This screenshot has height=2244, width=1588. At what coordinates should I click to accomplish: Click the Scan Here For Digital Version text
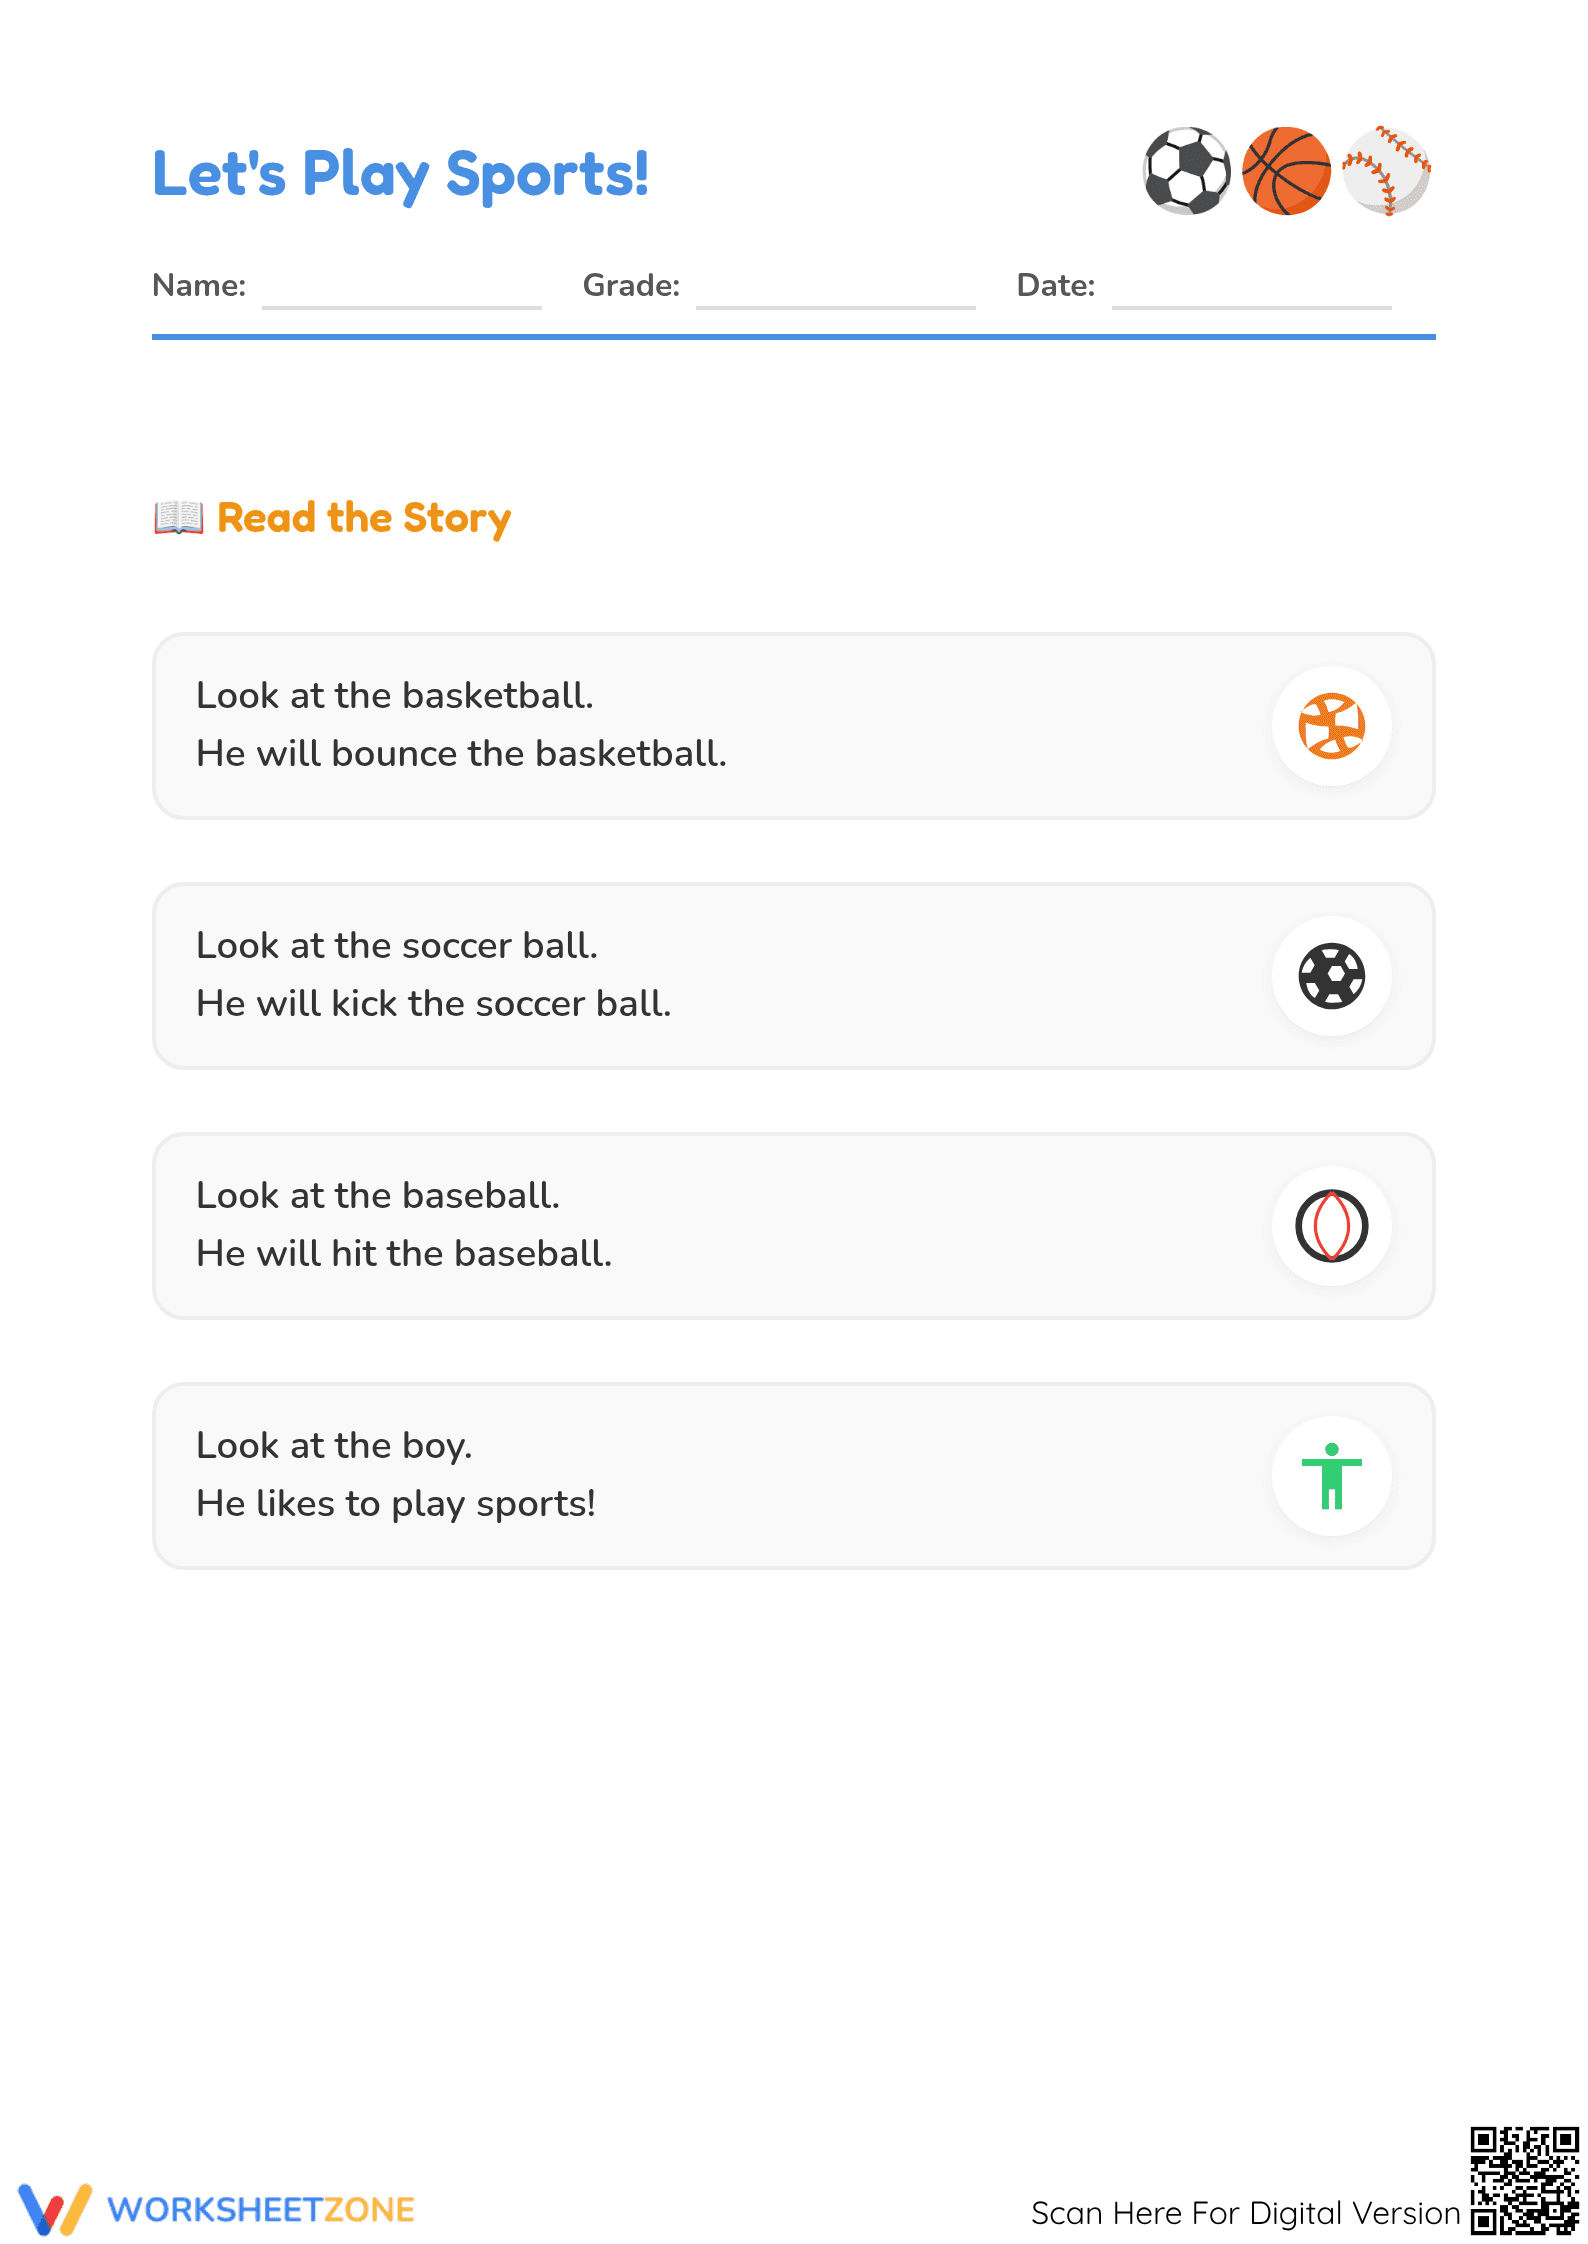(x=1246, y=2213)
